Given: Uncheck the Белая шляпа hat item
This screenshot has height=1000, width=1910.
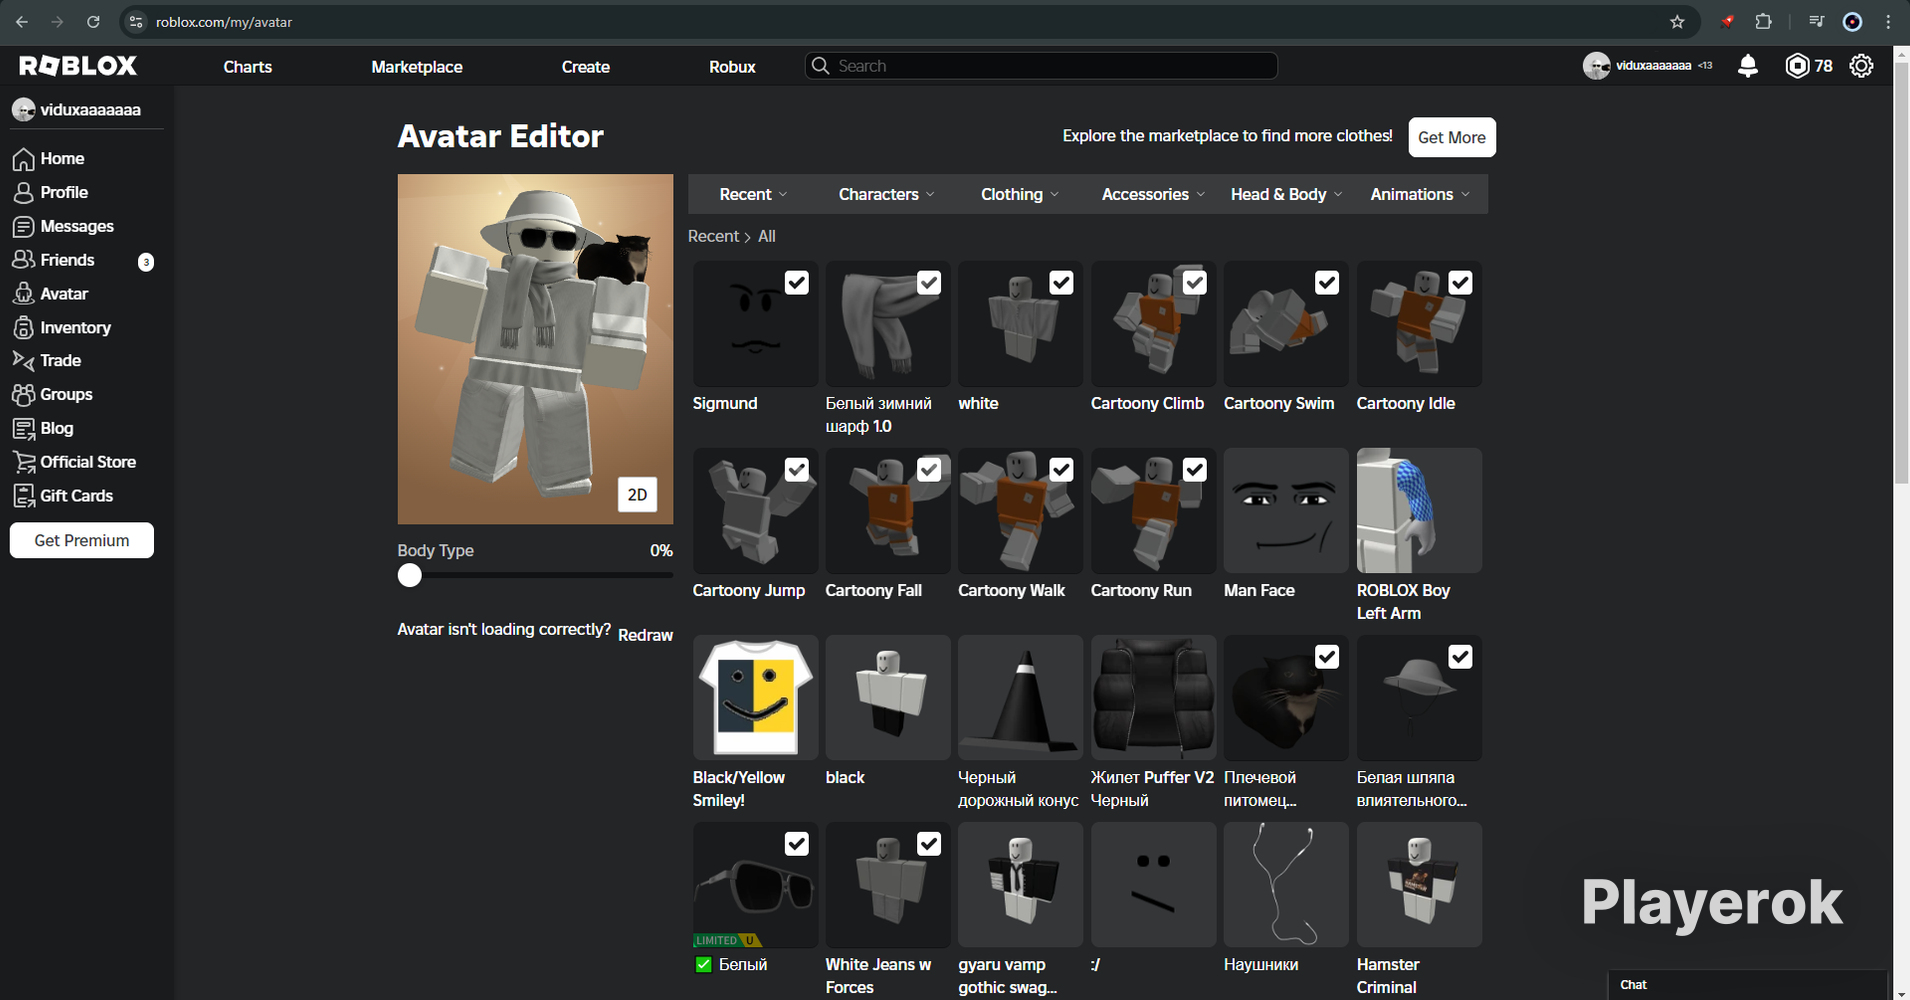Looking at the screenshot, I should [1460, 657].
